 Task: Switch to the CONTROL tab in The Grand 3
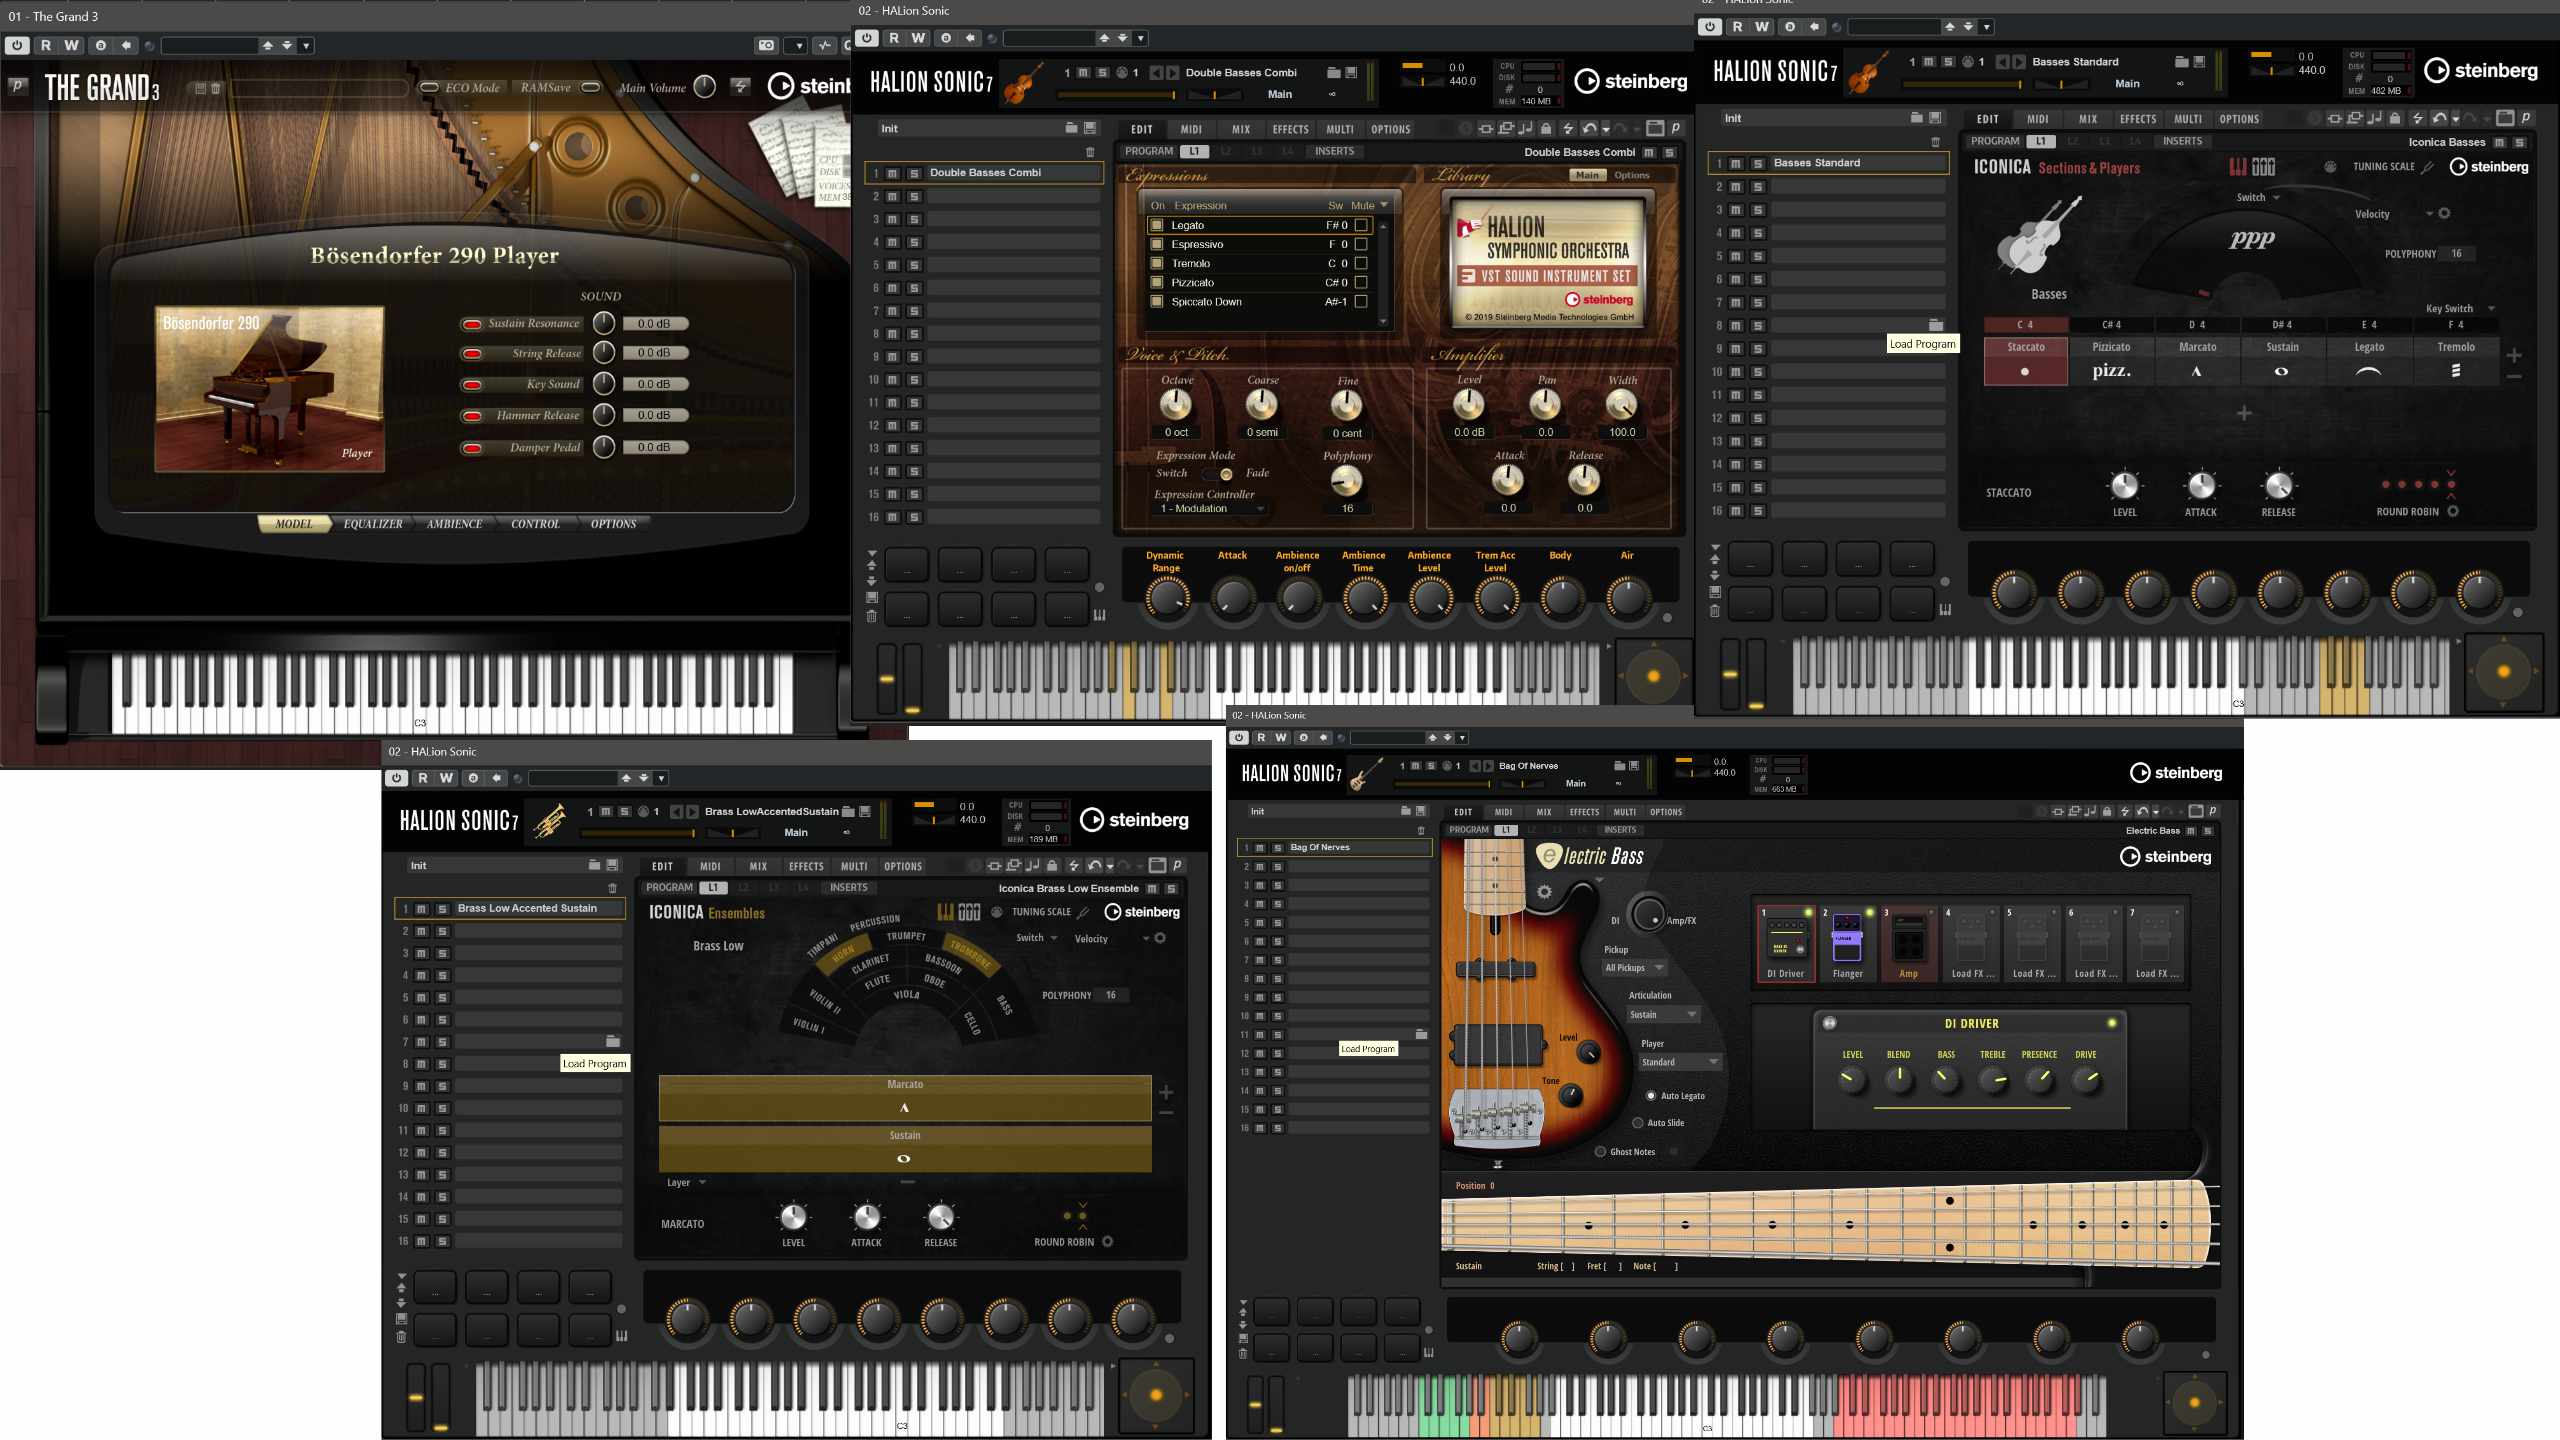pyautogui.click(x=535, y=524)
